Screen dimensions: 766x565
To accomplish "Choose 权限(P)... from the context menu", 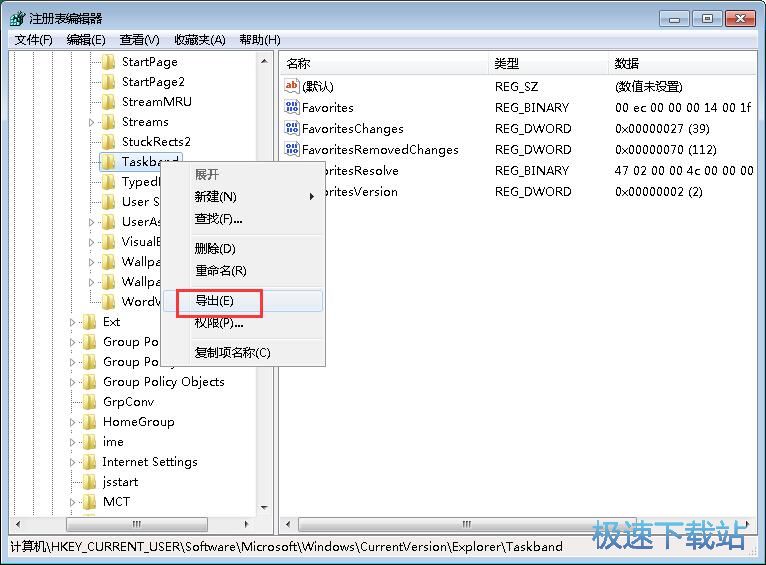I will coord(243,323).
